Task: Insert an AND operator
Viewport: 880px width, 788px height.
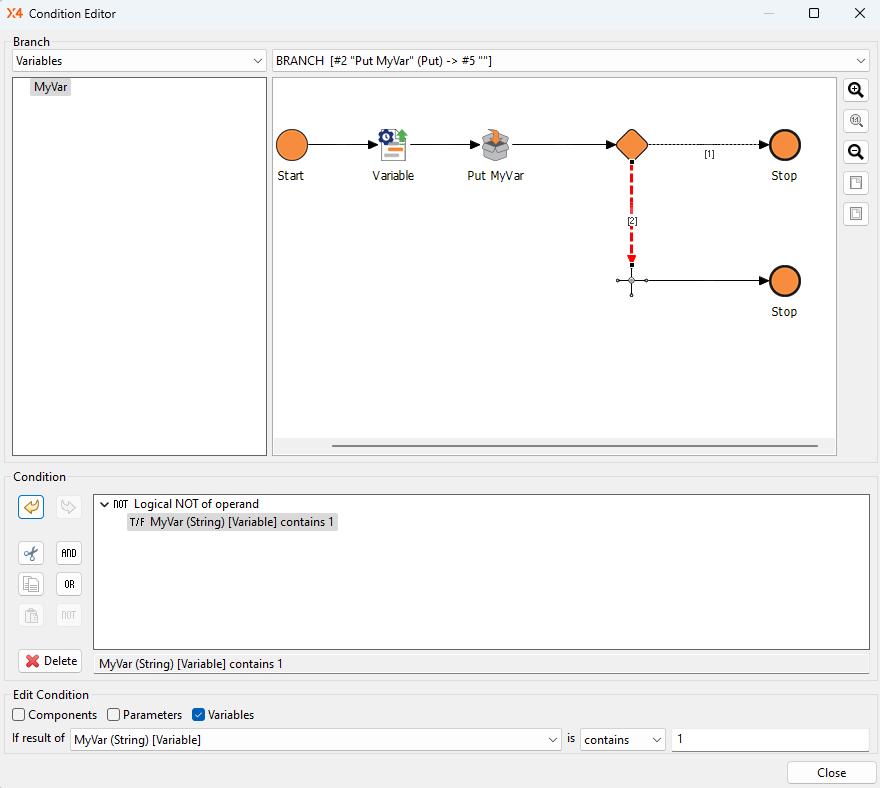Action: tap(68, 553)
